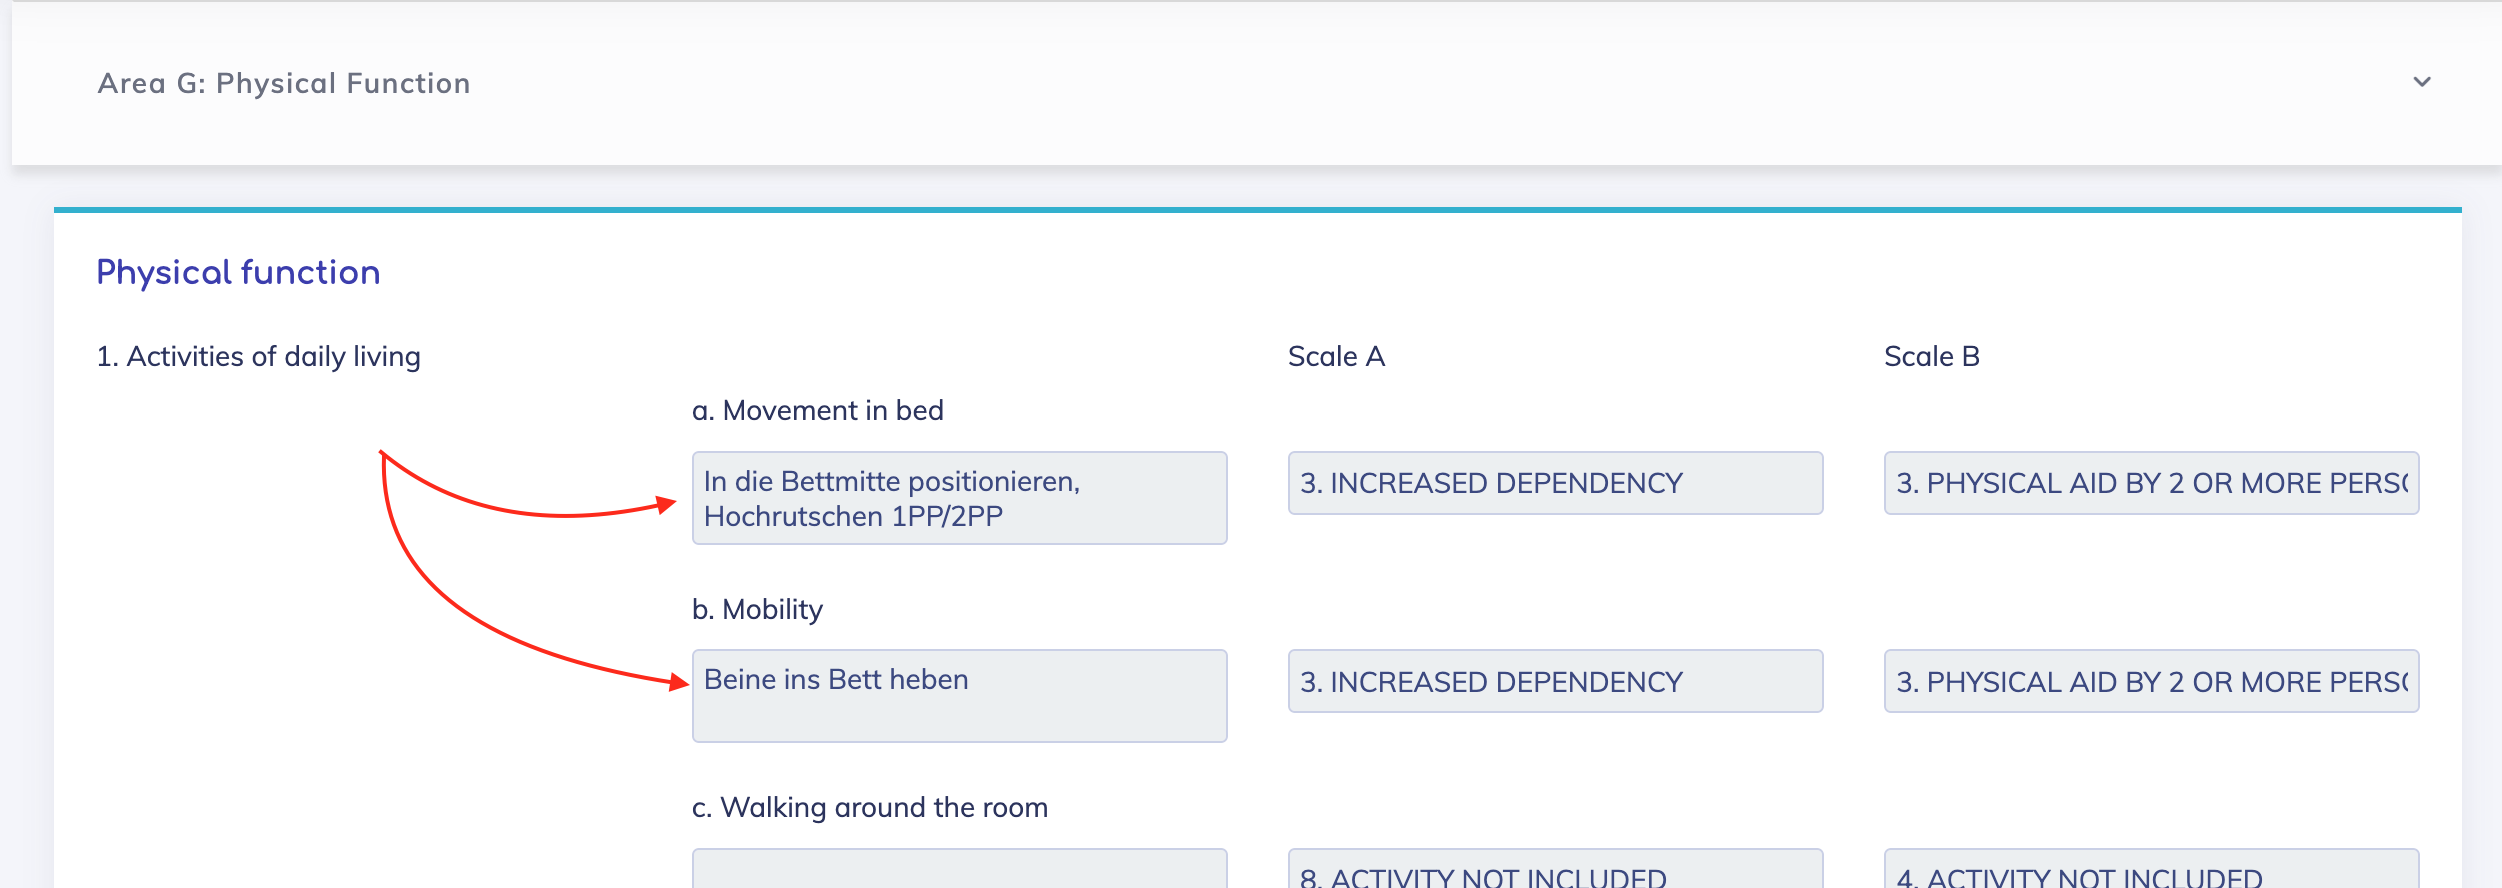Focus the Mobility notes field 'Beine ins Bett heben'
The height and width of the screenshot is (888, 2502).
959,696
